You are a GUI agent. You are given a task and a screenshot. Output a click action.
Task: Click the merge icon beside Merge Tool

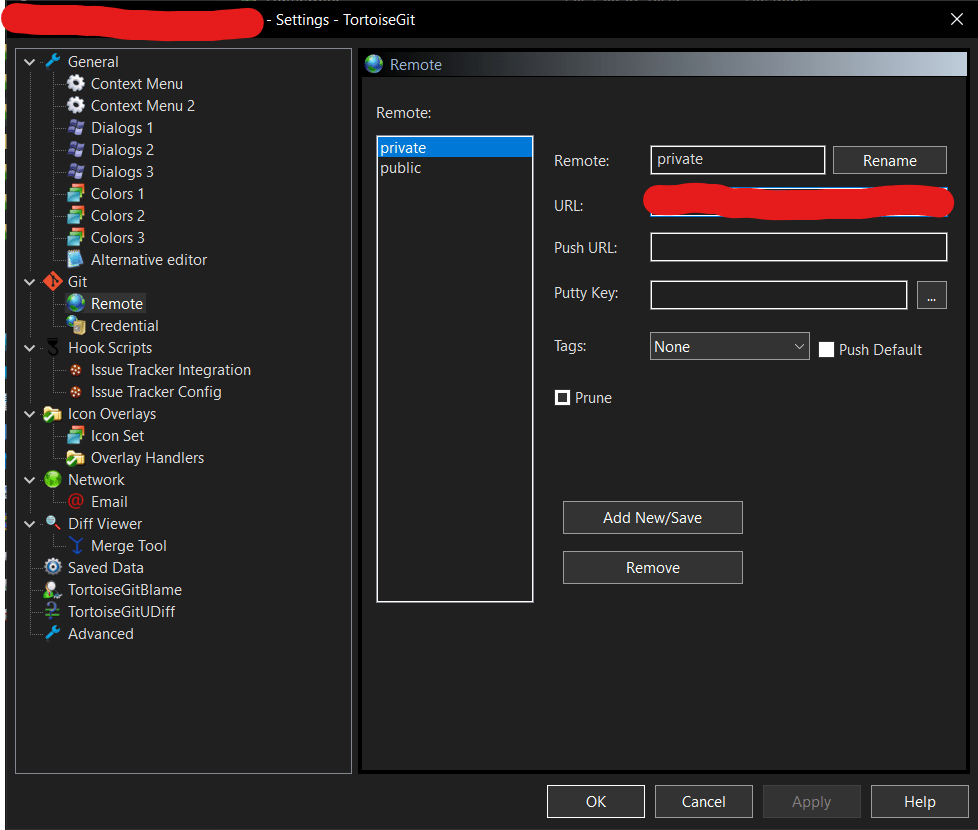[x=76, y=545]
